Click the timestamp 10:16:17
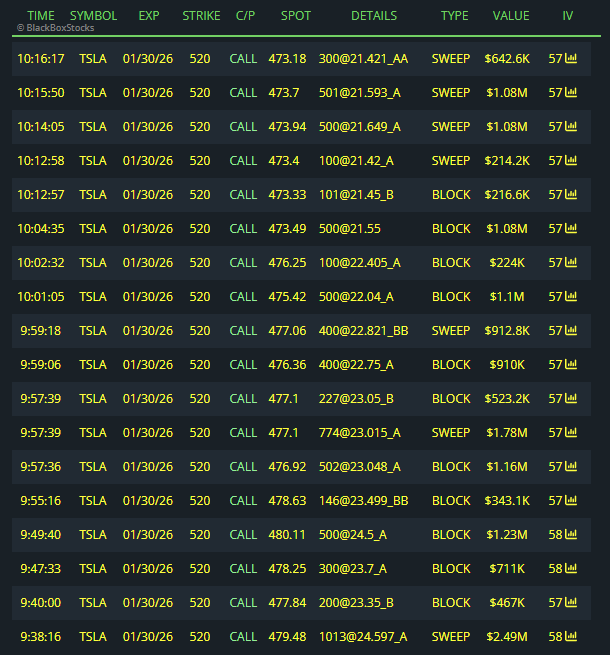Screen dimensions: 610x655 tap(41, 58)
